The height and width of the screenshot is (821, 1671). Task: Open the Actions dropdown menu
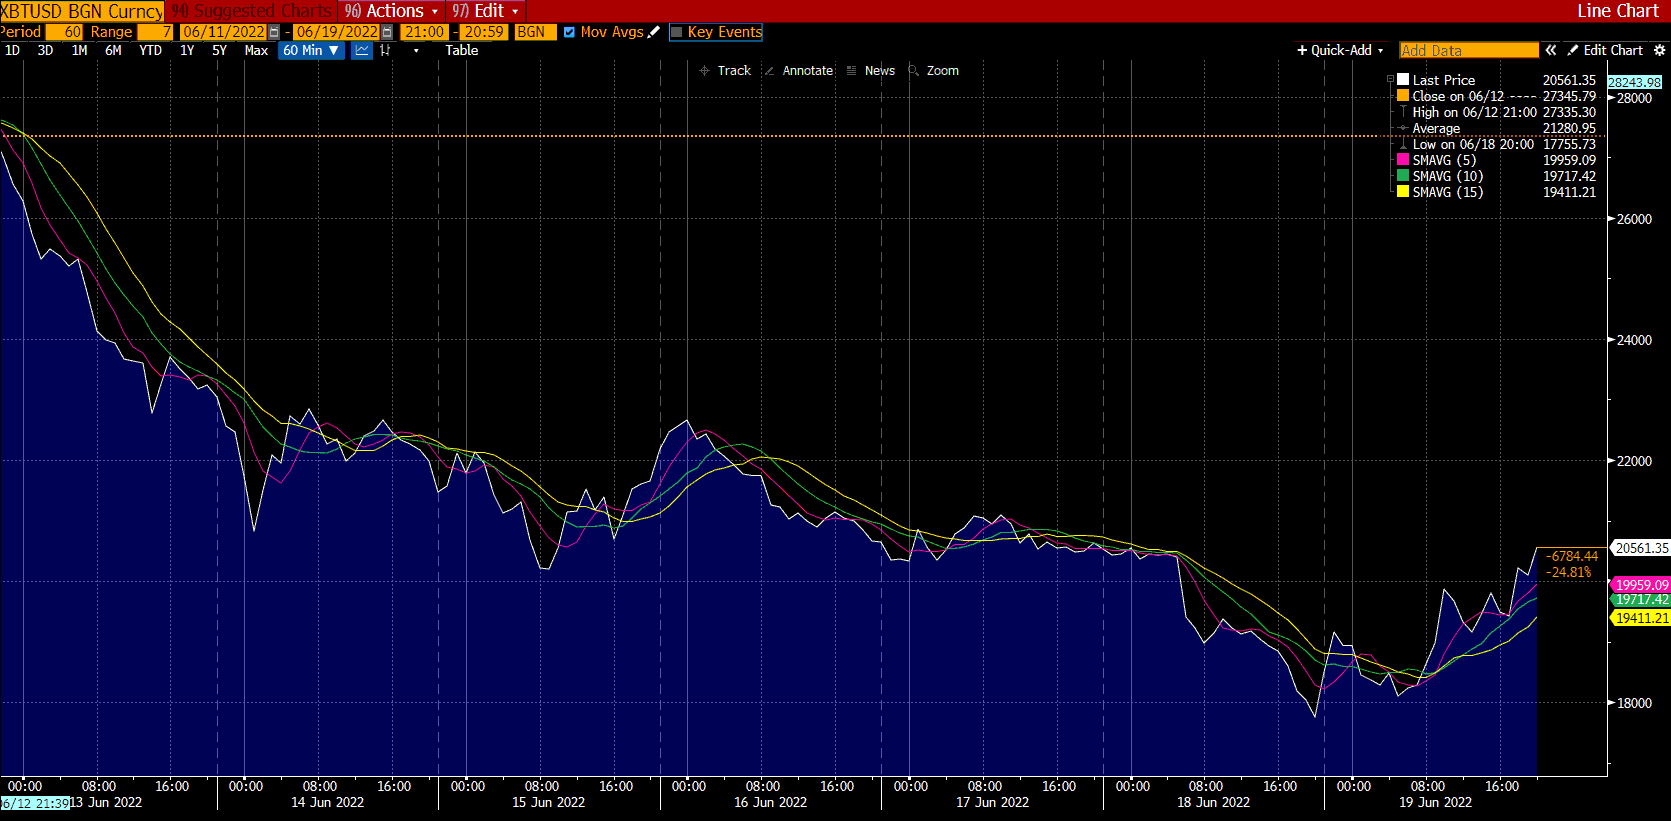click(391, 11)
